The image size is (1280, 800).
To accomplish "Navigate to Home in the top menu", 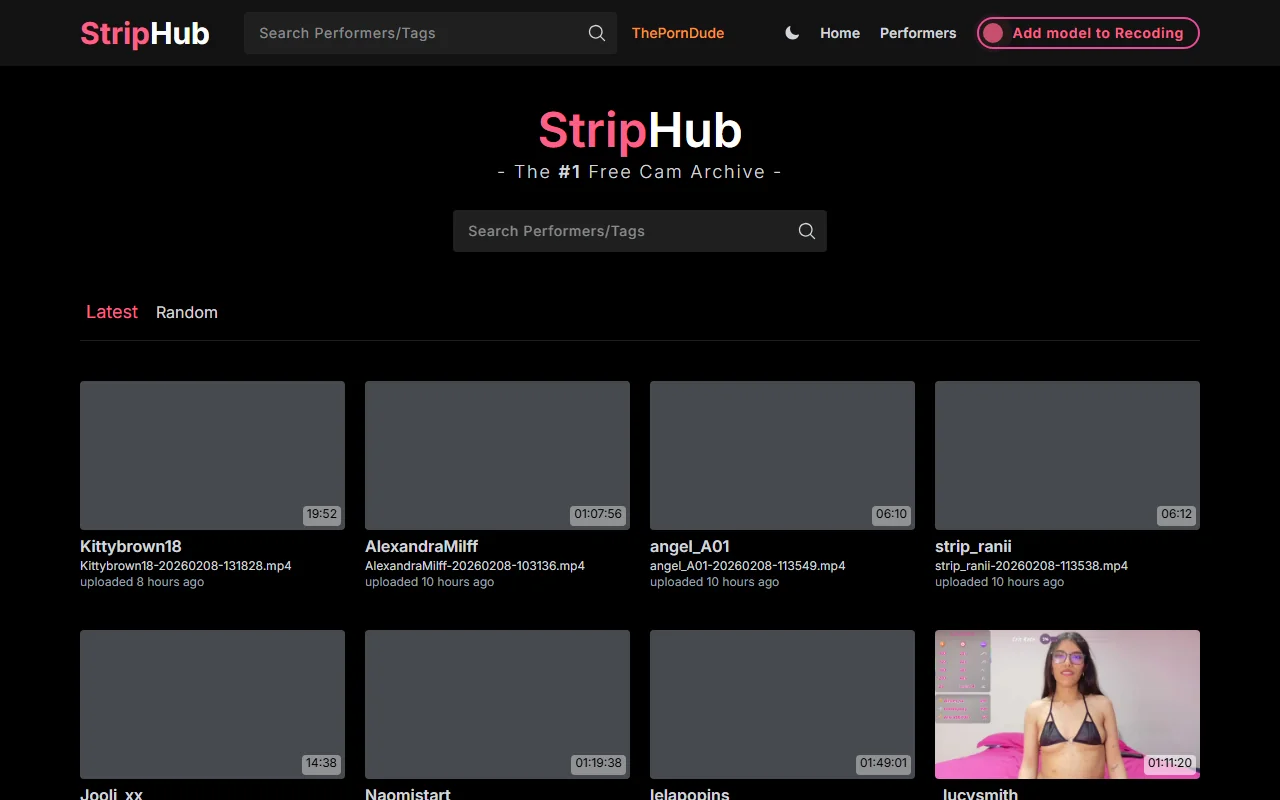I will coord(839,33).
